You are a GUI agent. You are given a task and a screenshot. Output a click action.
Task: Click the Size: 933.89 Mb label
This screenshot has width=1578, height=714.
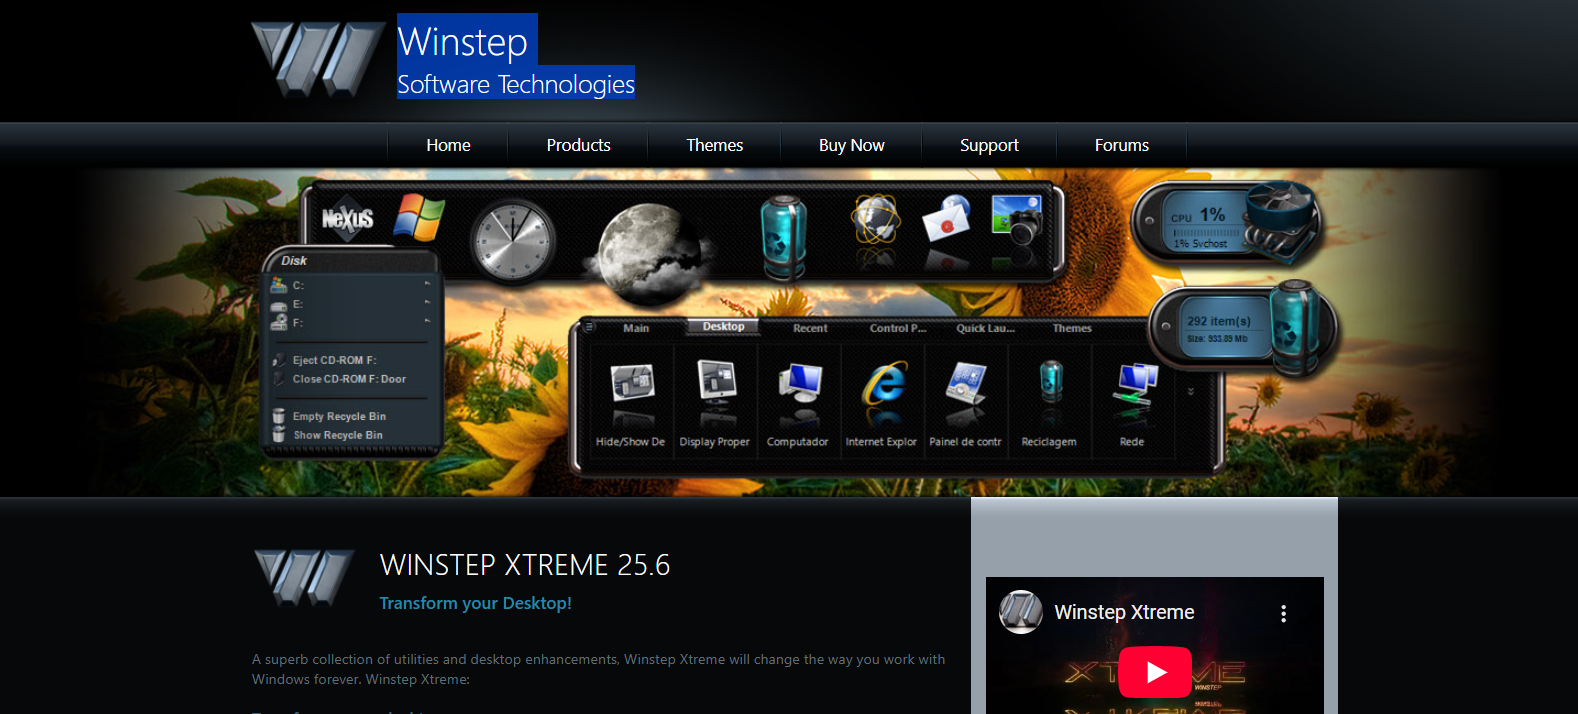1217,339
